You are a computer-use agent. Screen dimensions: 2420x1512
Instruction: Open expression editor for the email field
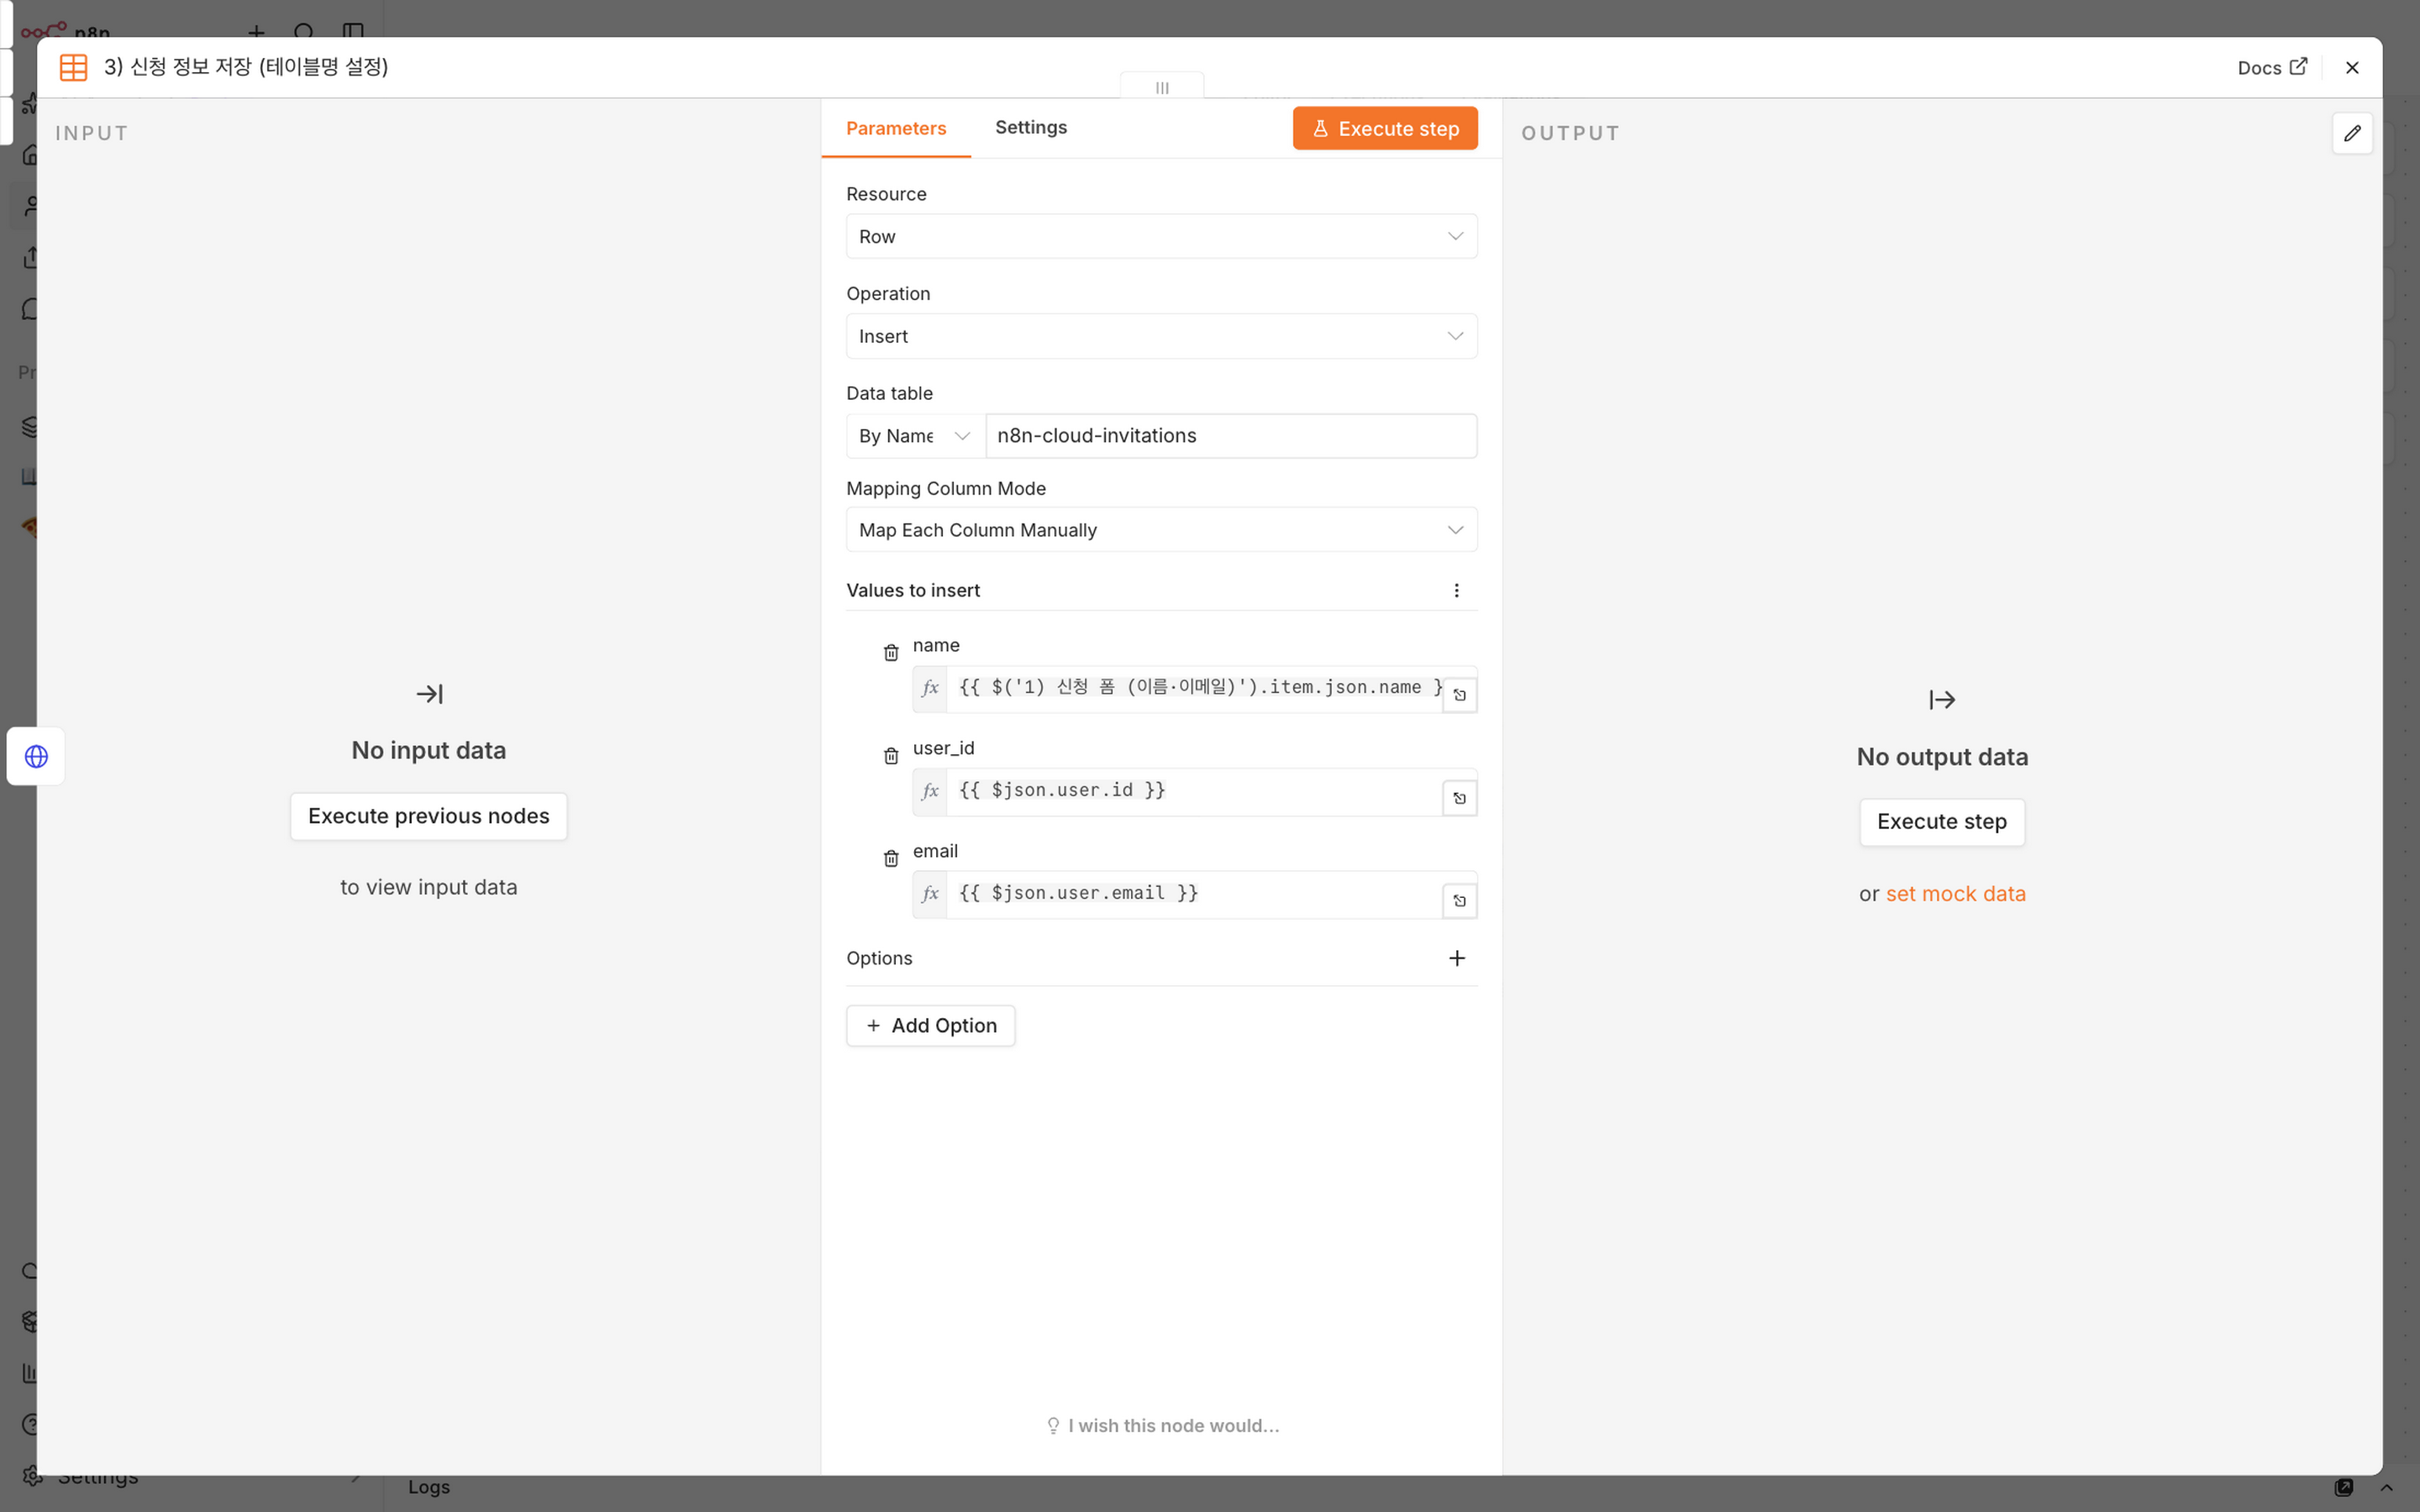coord(1459,901)
